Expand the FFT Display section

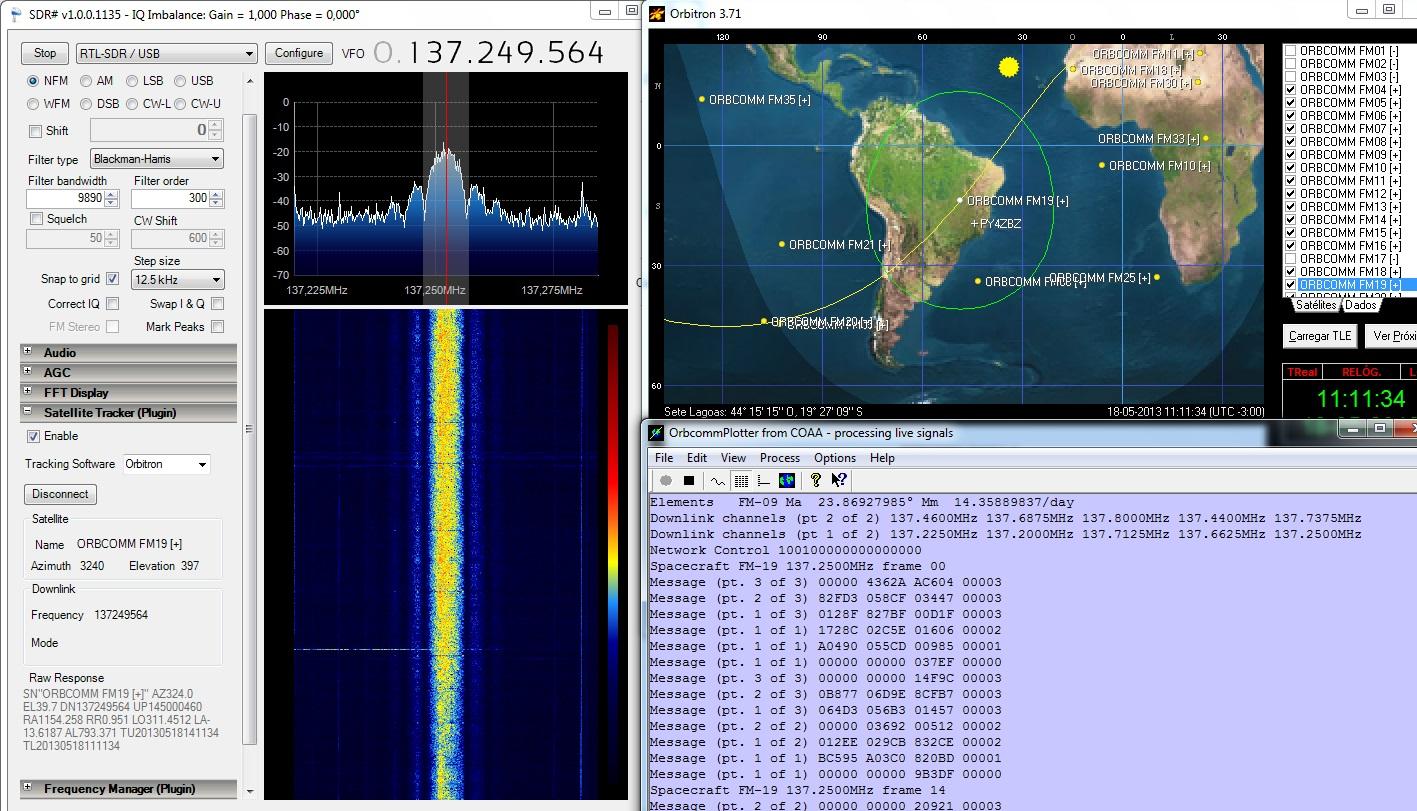coord(28,392)
